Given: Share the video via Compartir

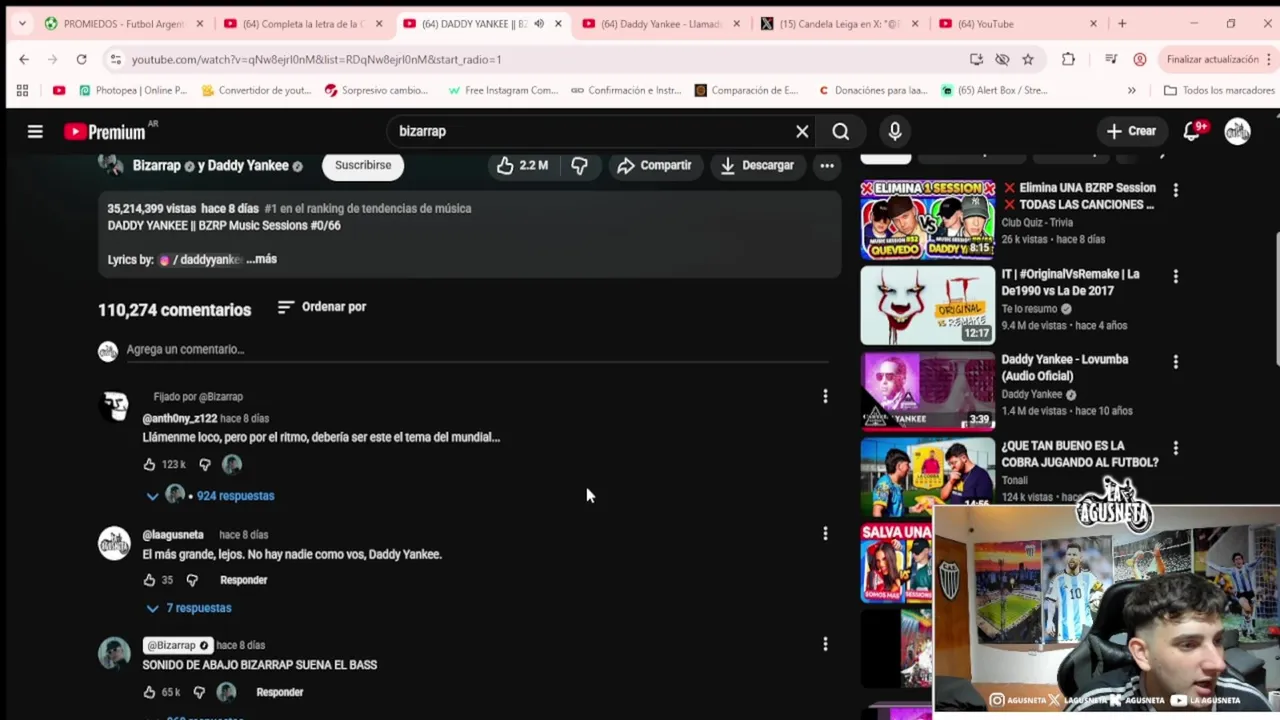Looking at the screenshot, I should click(654, 165).
